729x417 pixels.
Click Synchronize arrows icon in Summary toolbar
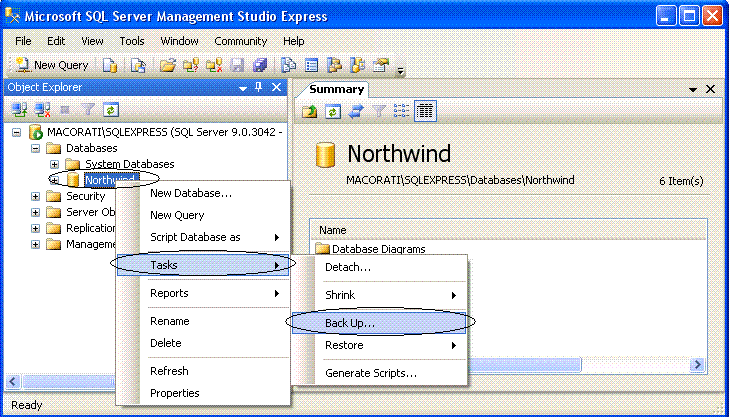pos(356,112)
